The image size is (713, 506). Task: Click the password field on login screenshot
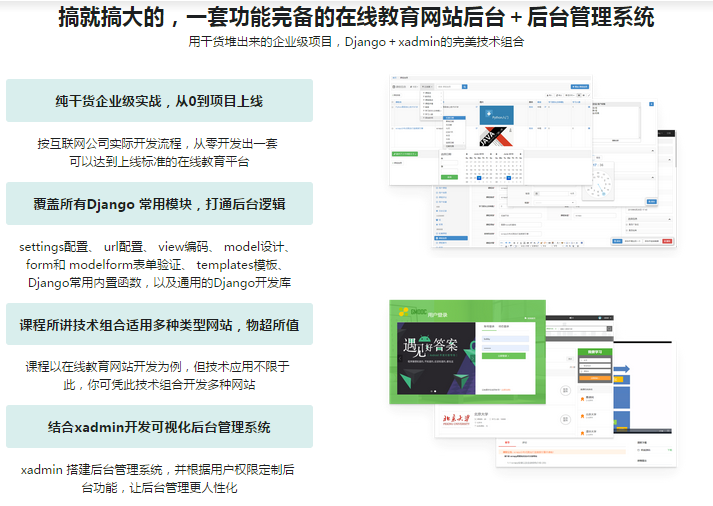click(x=505, y=348)
